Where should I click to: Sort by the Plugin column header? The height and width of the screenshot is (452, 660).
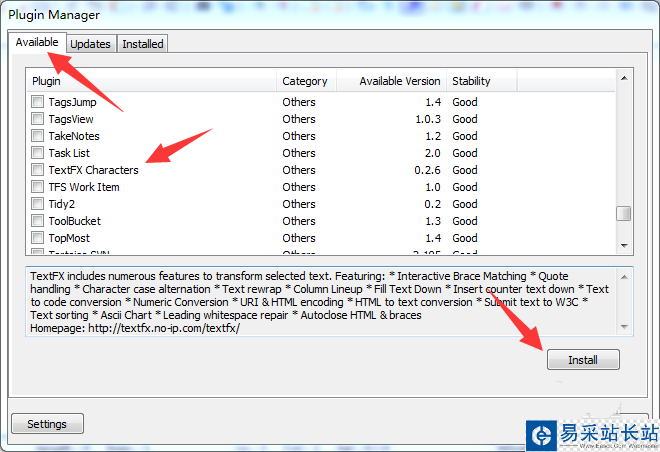152,81
